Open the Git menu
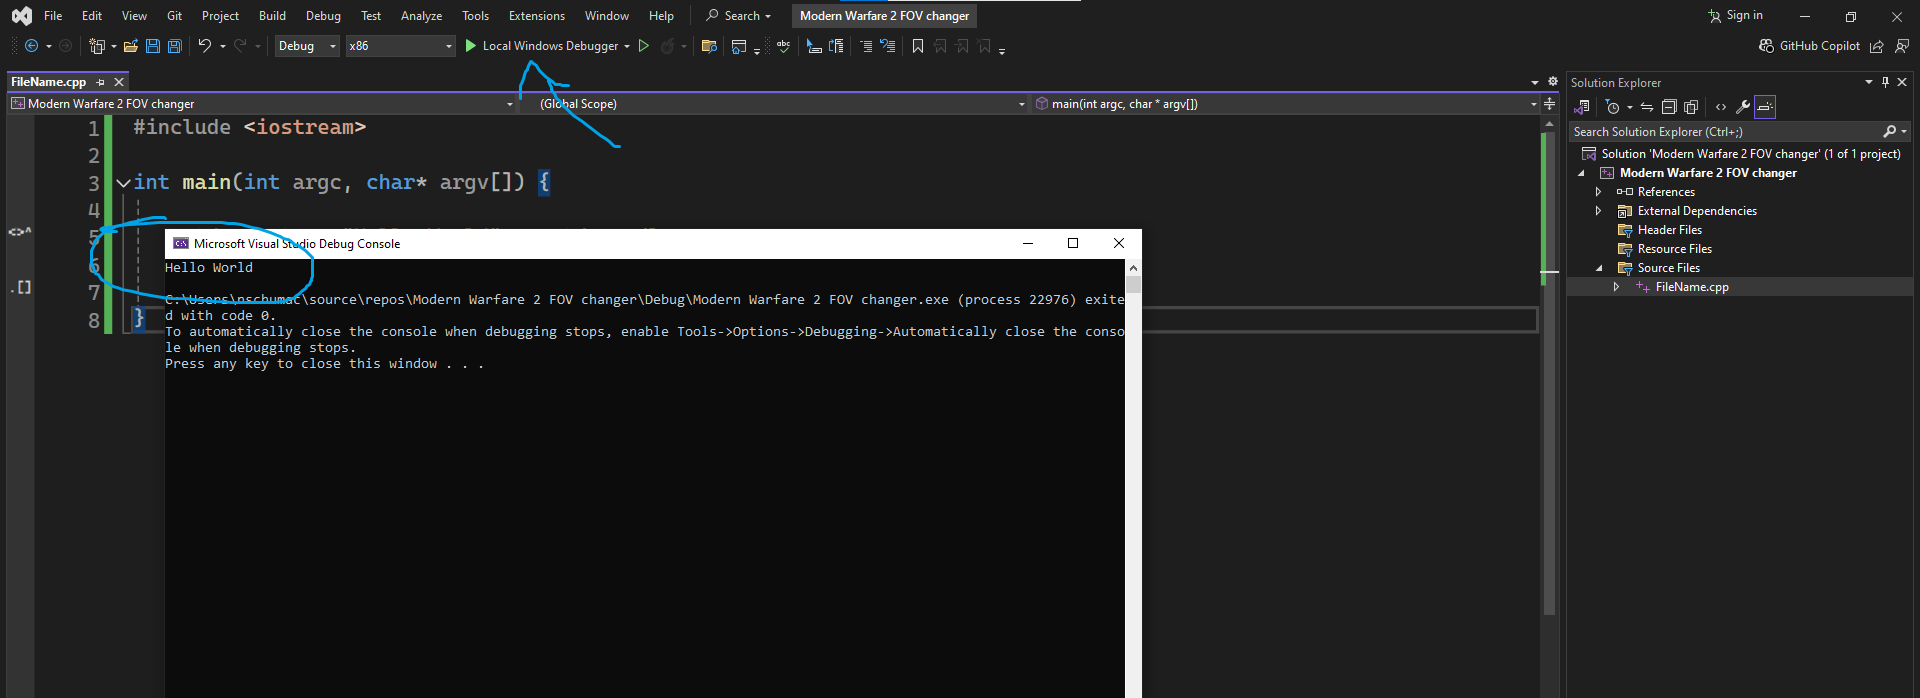The width and height of the screenshot is (1920, 698). click(x=174, y=16)
